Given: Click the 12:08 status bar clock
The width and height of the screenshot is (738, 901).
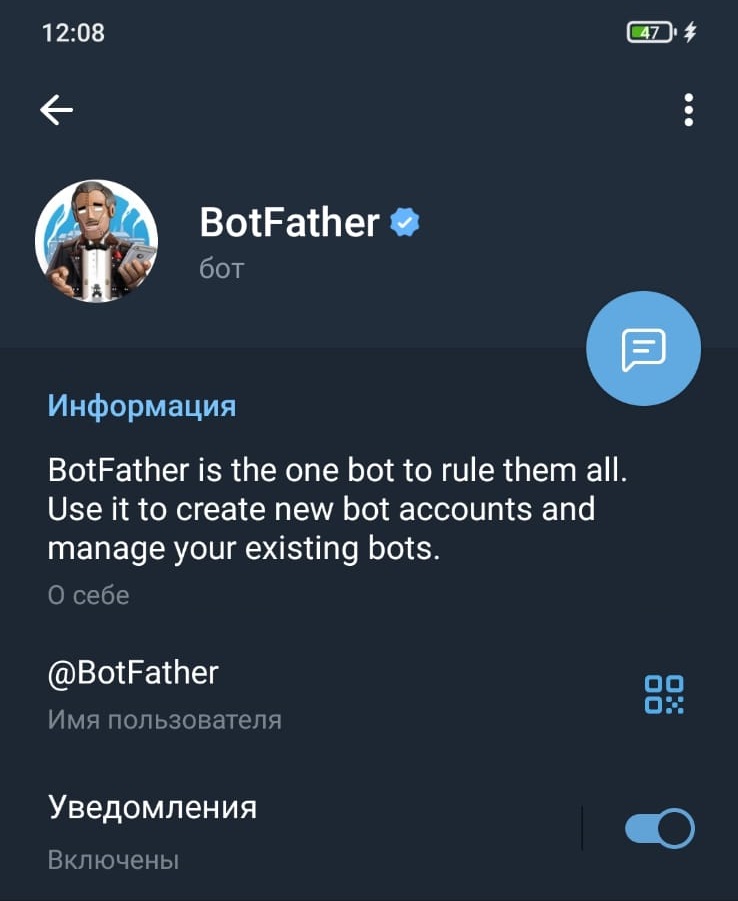Looking at the screenshot, I should pyautogui.click(x=73, y=33).
